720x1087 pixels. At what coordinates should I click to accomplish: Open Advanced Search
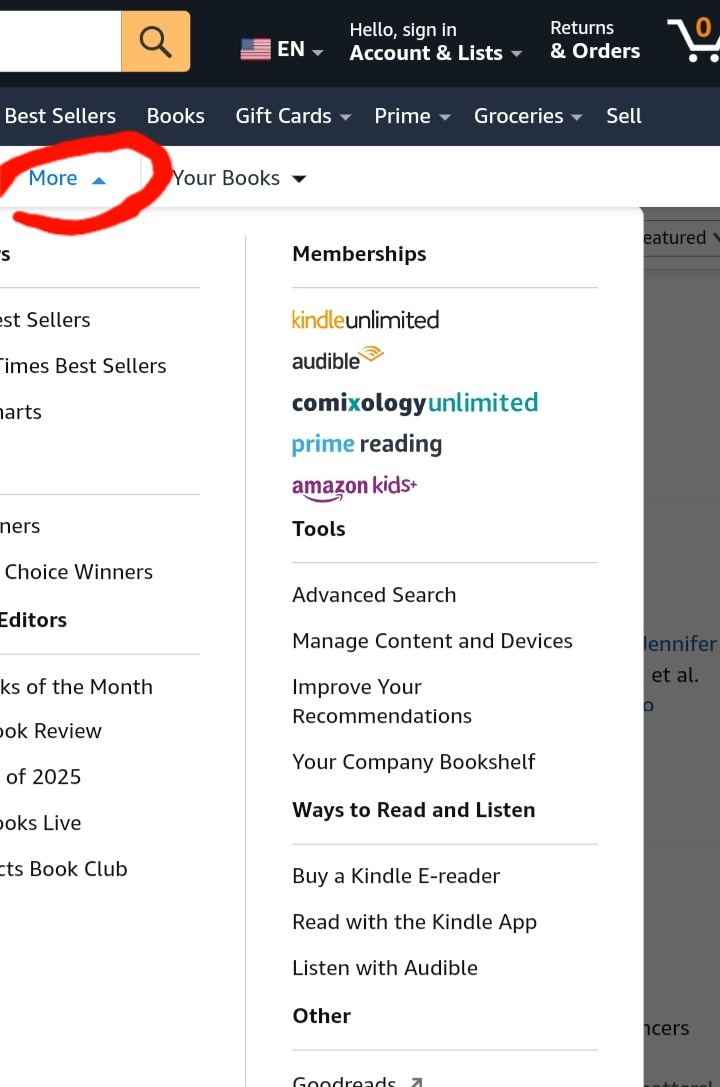tap(374, 595)
